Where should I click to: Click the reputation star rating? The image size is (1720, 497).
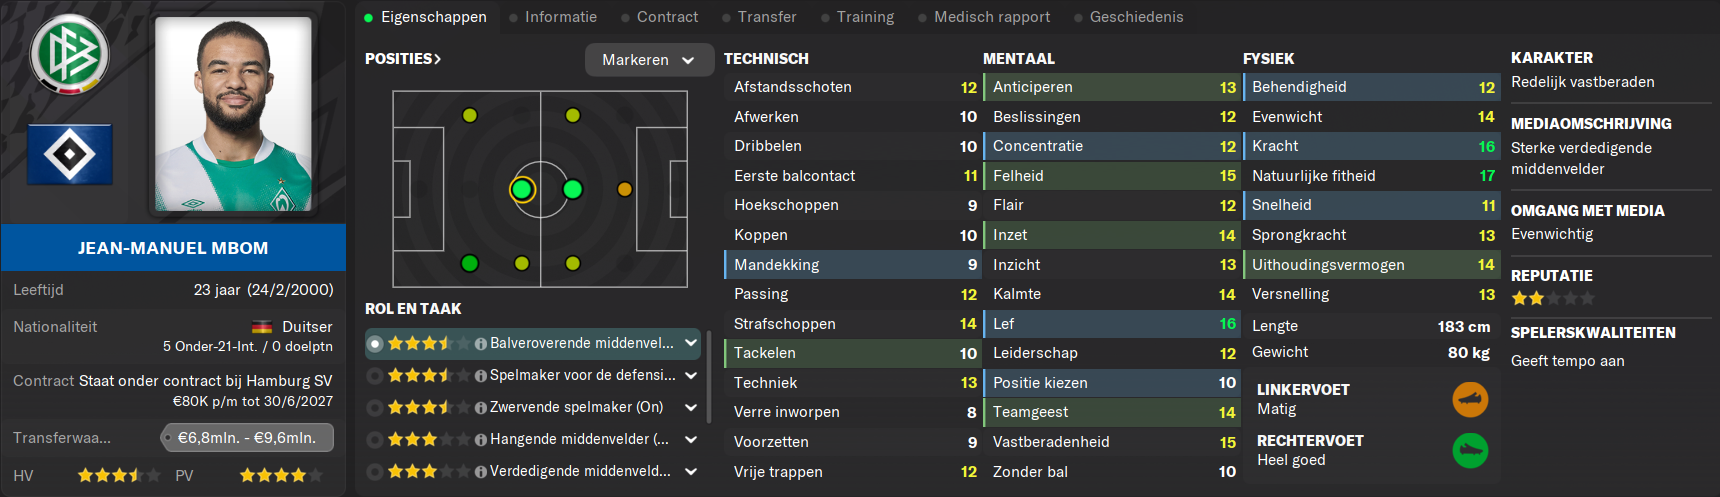click(x=1553, y=298)
